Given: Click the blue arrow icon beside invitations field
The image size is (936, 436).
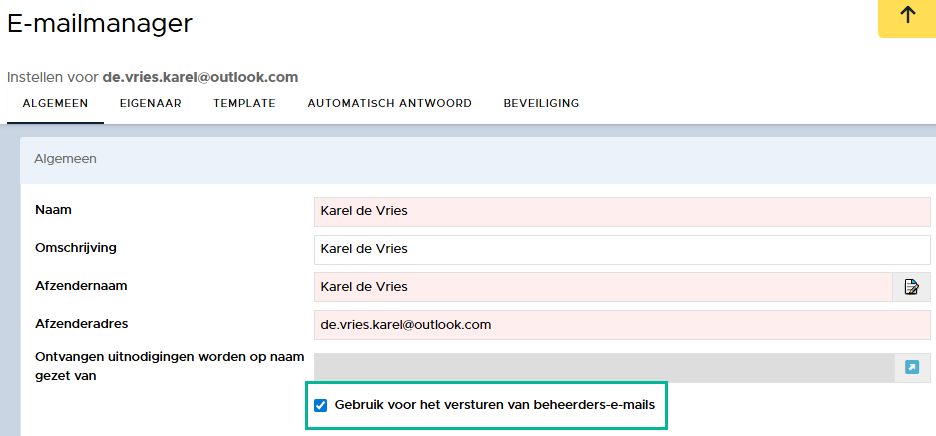Looking at the screenshot, I should (x=912, y=367).
